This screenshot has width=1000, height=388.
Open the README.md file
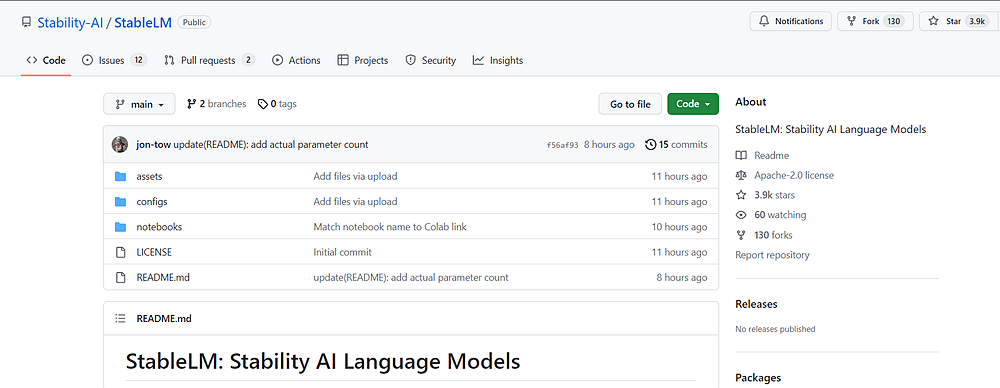163,278
